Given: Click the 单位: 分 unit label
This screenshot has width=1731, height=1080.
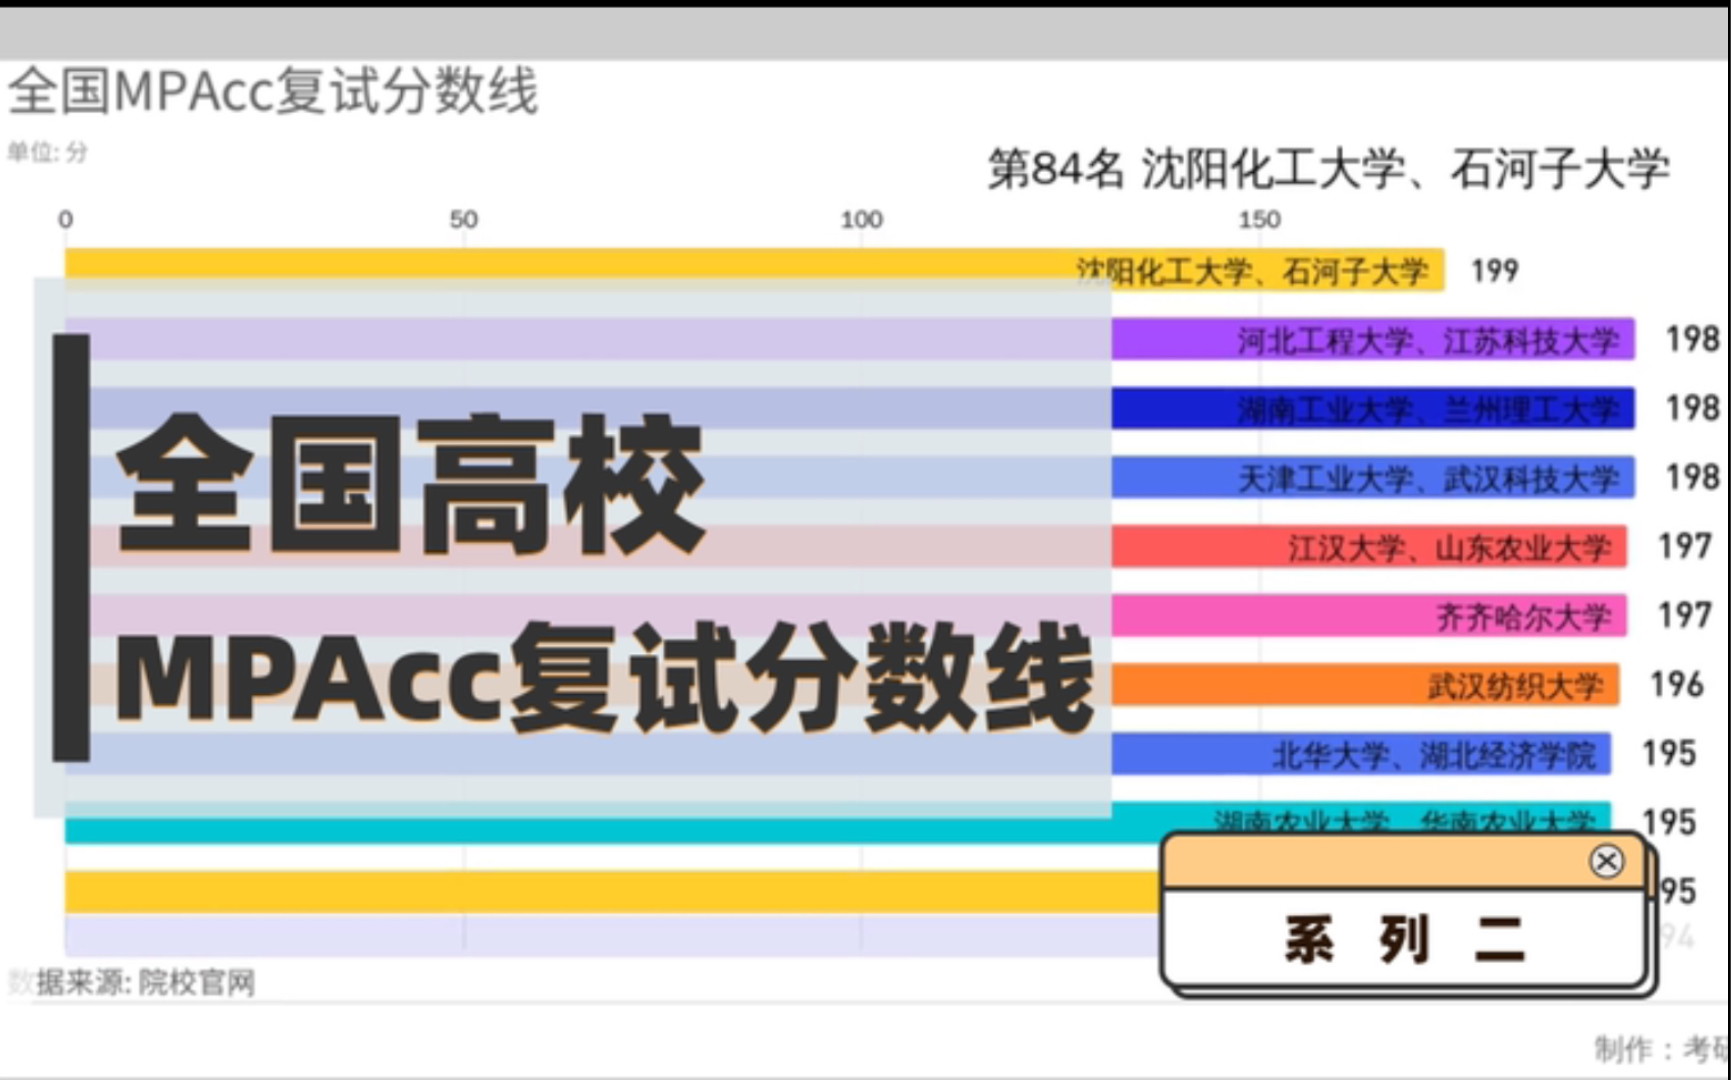Looking at the screenshot, I should tap(48, 152).
